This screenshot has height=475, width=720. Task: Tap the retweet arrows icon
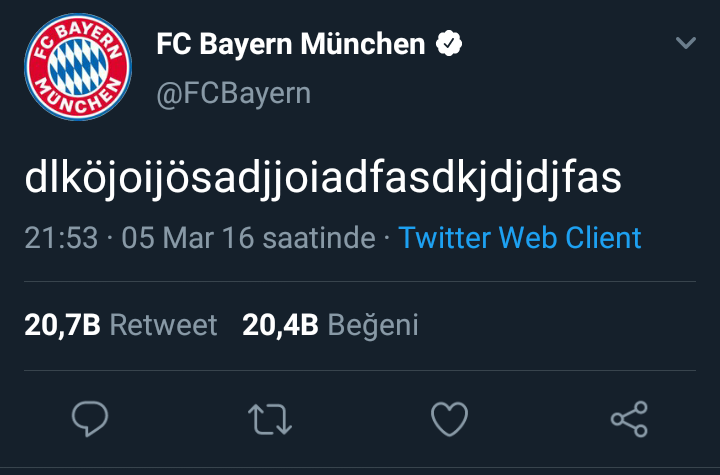point(270,418)
